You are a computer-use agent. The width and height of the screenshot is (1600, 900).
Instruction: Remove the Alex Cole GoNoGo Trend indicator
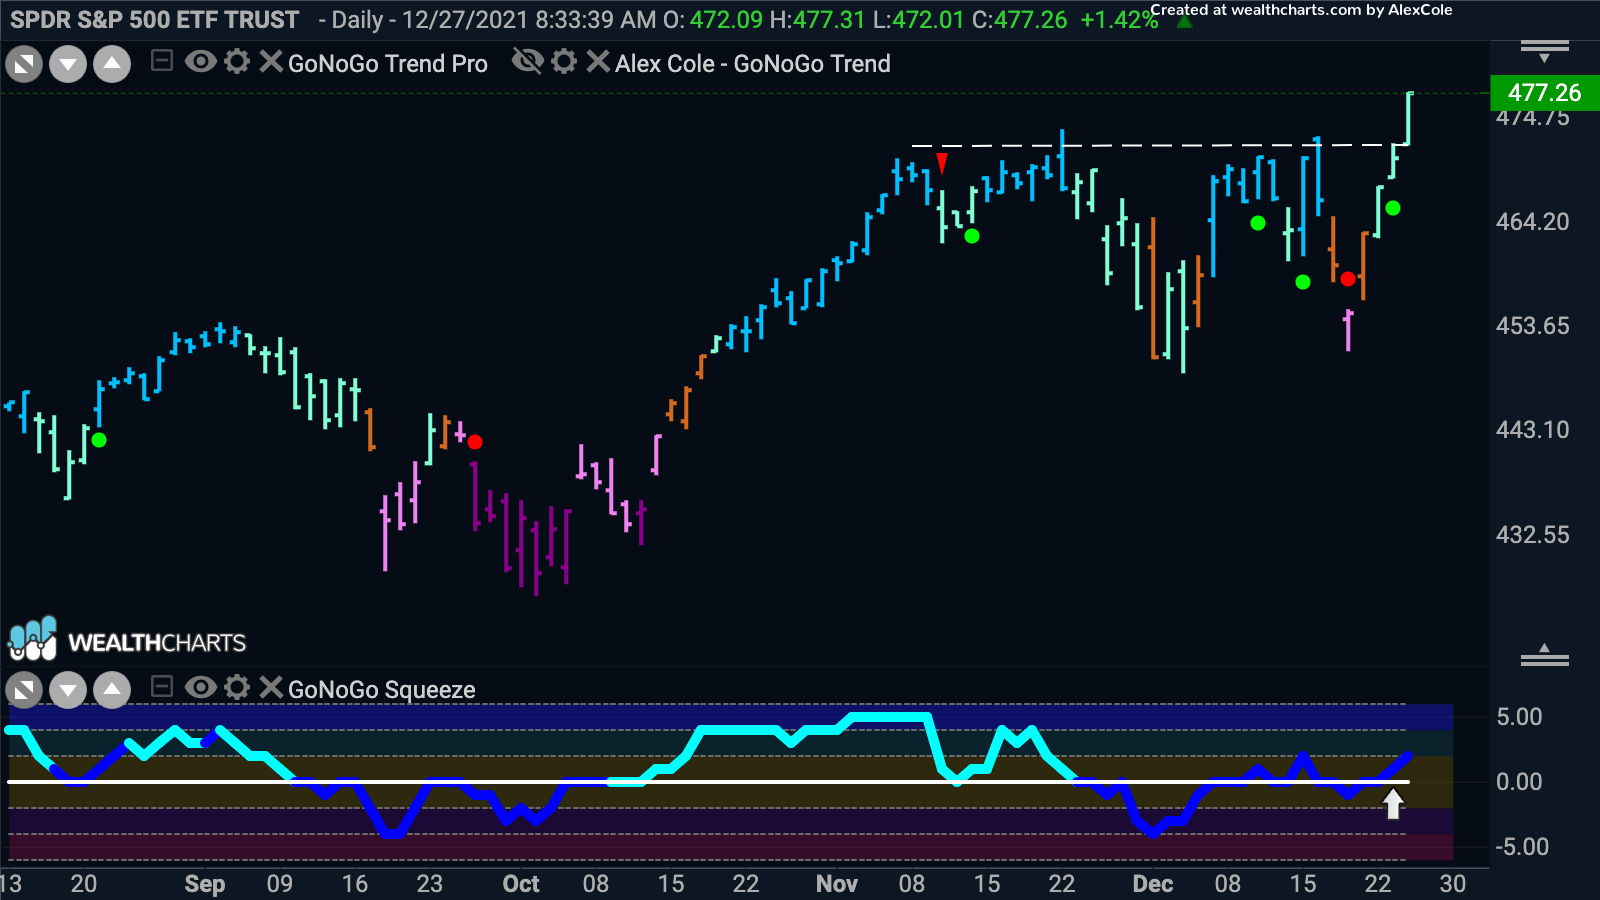coord(598,62)
